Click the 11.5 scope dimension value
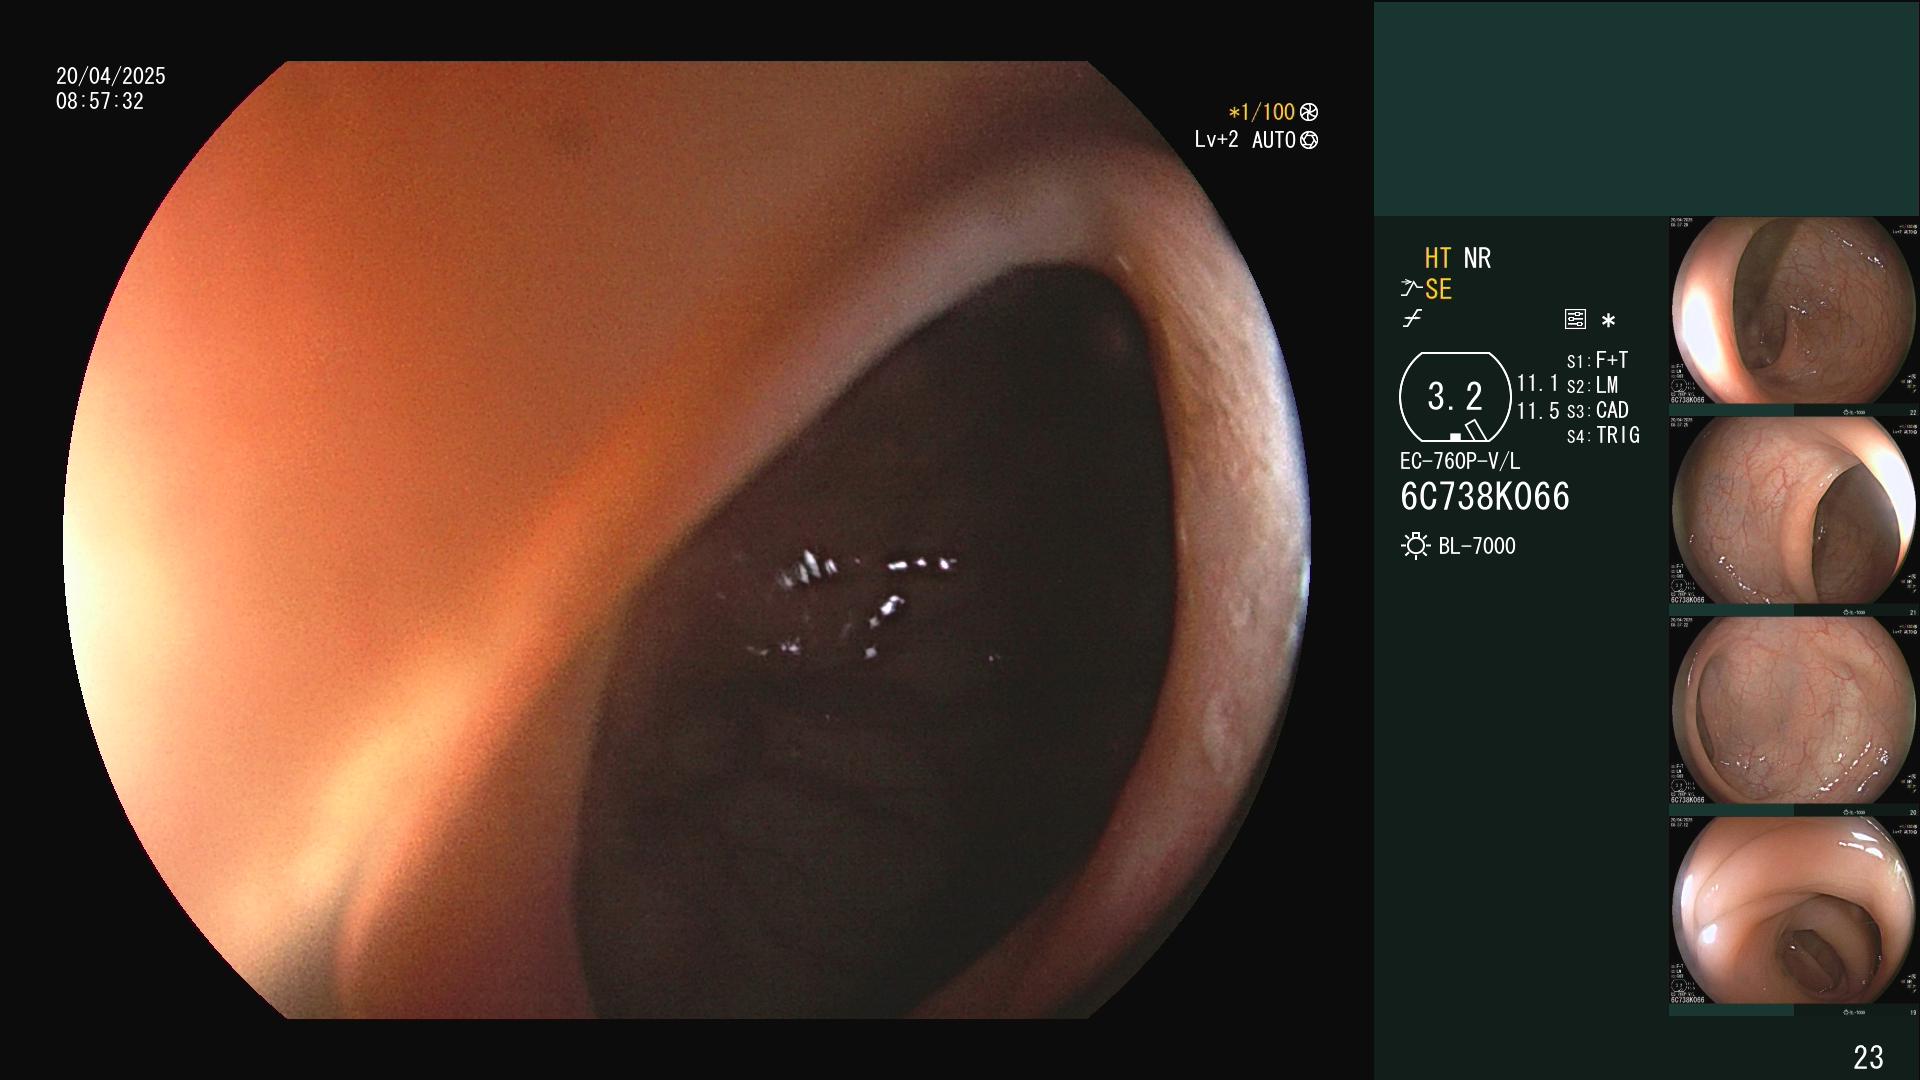Viewport: 1920px width, 1080px height. (x=1538, y=411)
